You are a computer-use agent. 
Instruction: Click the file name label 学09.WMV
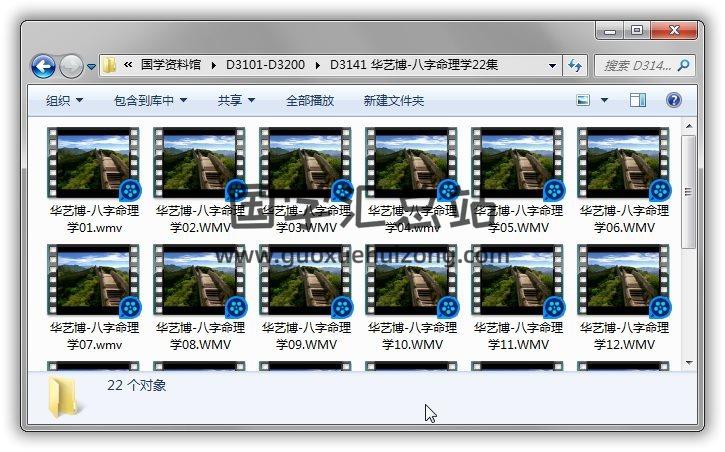click(x=306, y=344)
